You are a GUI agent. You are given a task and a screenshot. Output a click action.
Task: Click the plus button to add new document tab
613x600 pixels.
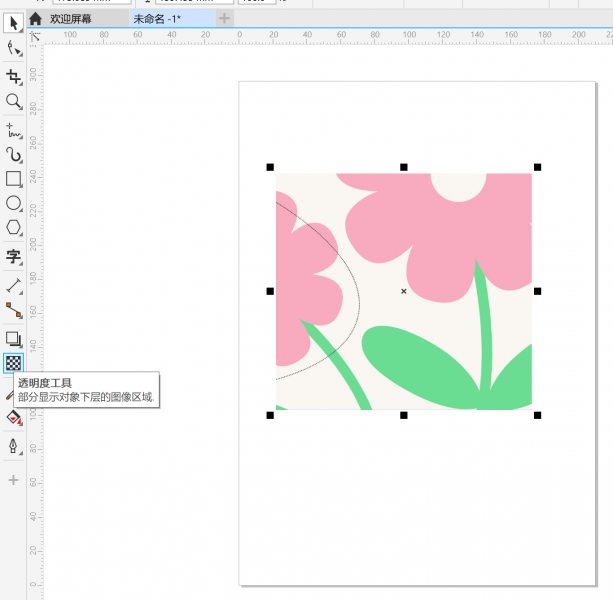[224, 18]
